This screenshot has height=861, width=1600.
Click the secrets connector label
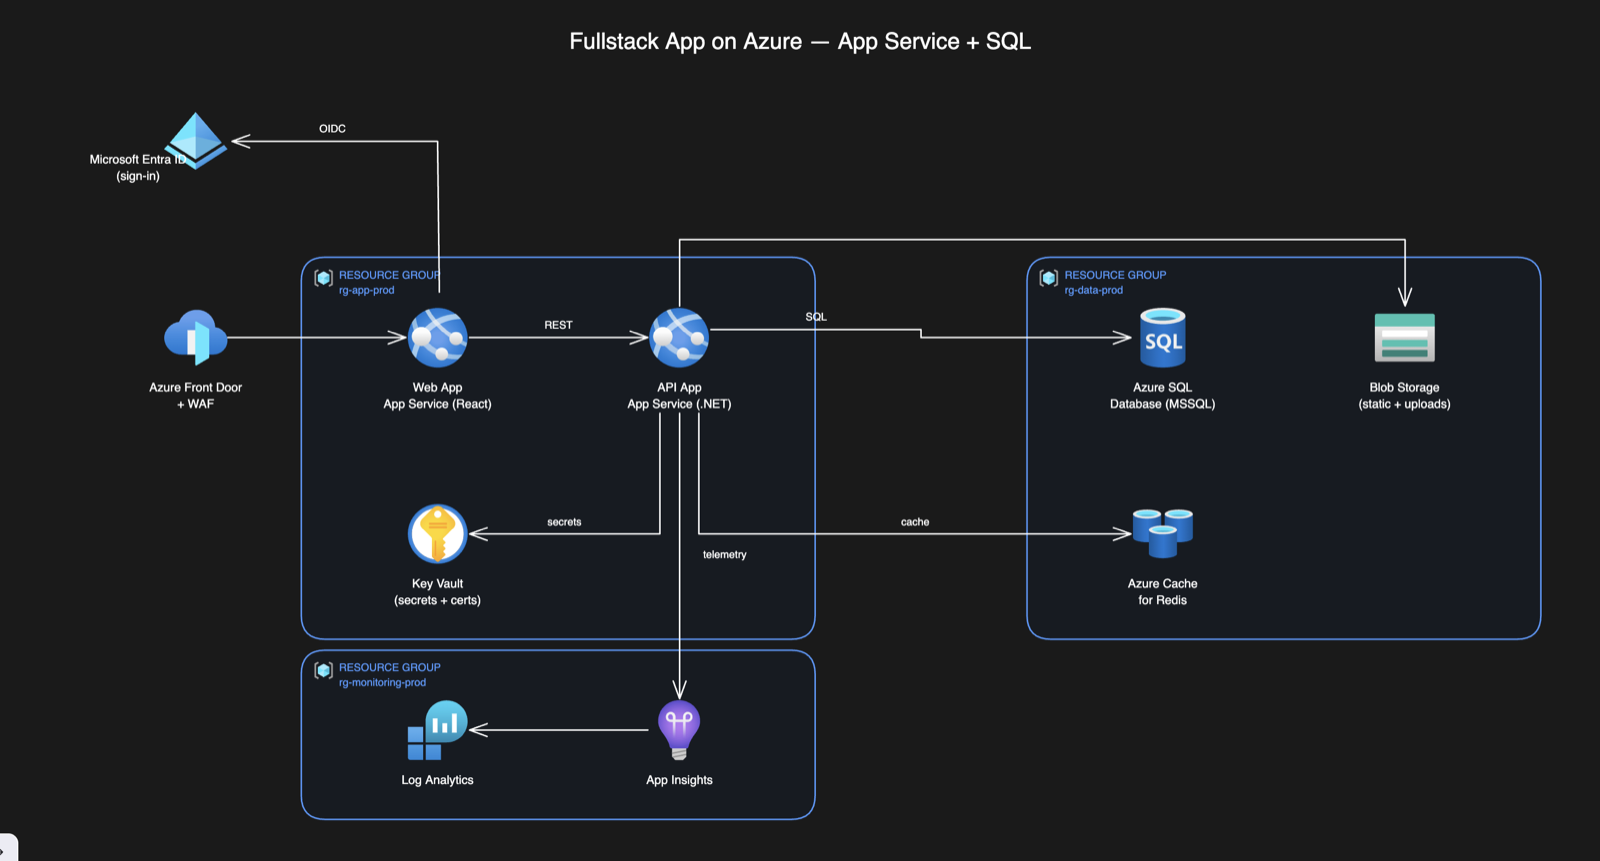[564, 522]
